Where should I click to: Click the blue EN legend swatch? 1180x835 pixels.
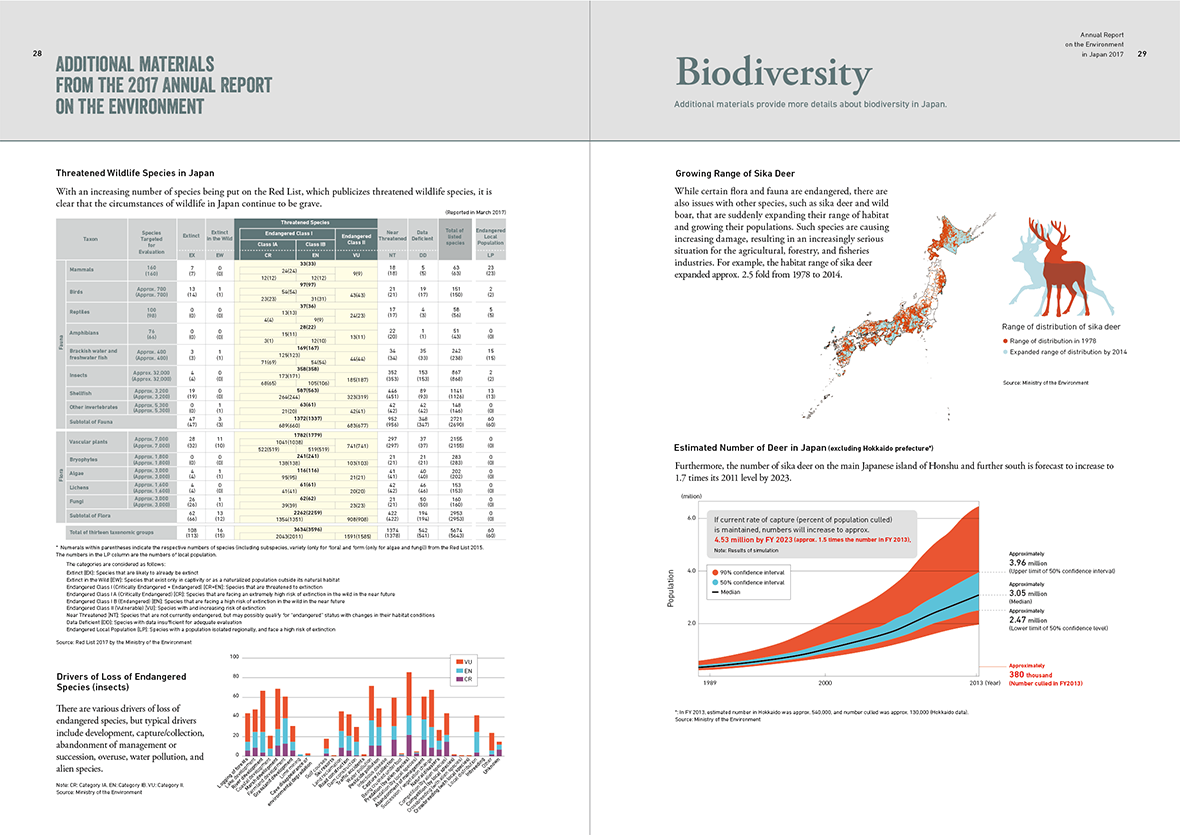pos(457,671)
